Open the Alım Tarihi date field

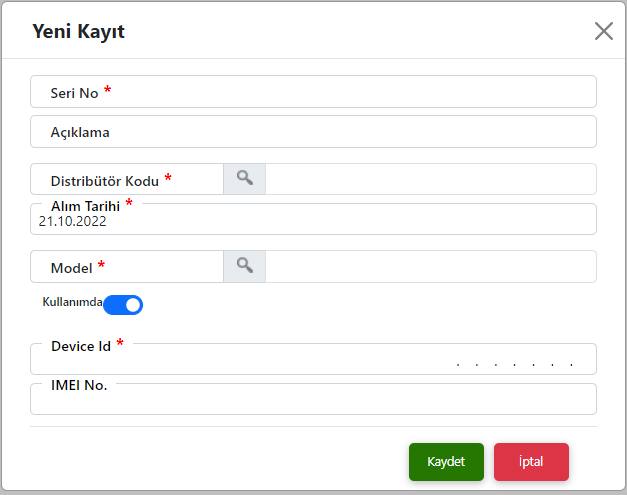[313, 219]
